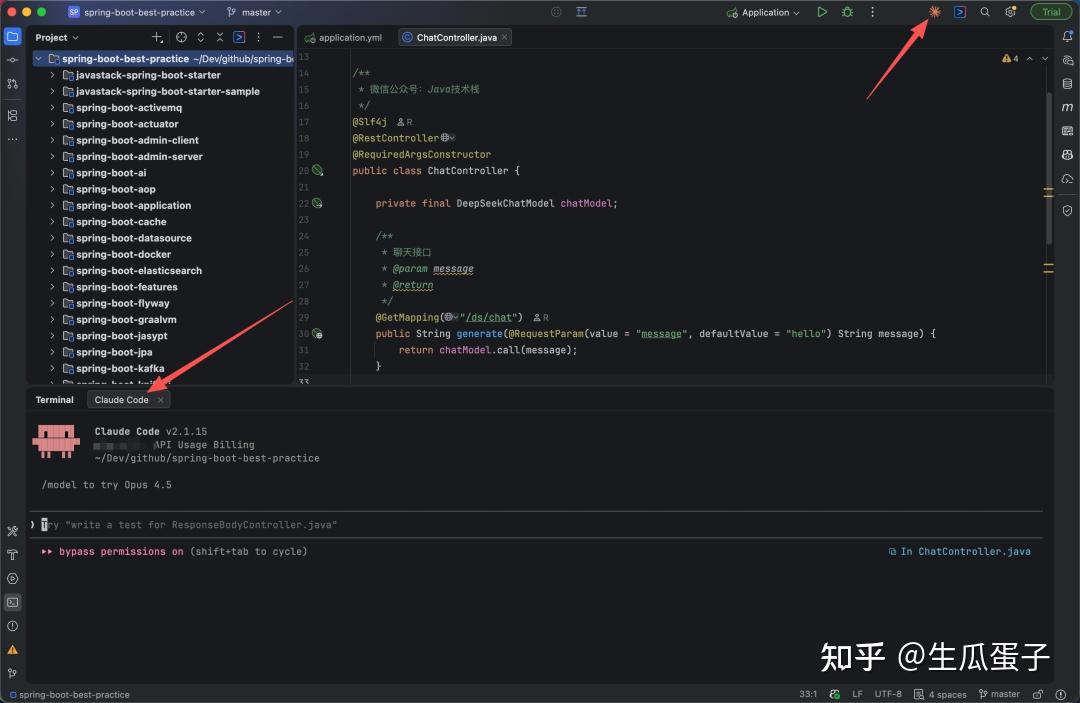Open the project name dropdown in title bar
Viewport: 1080px width, 703px height.
137,12
